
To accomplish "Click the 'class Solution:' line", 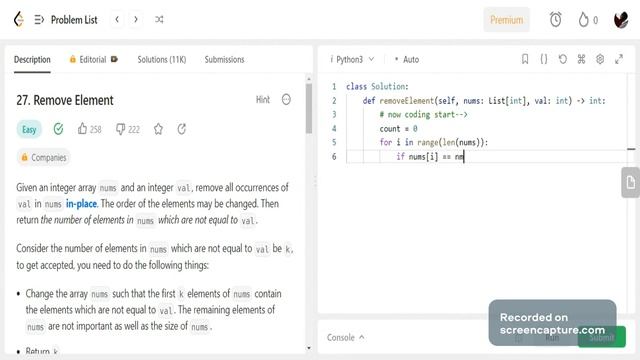I will click(x=377, y=87).
